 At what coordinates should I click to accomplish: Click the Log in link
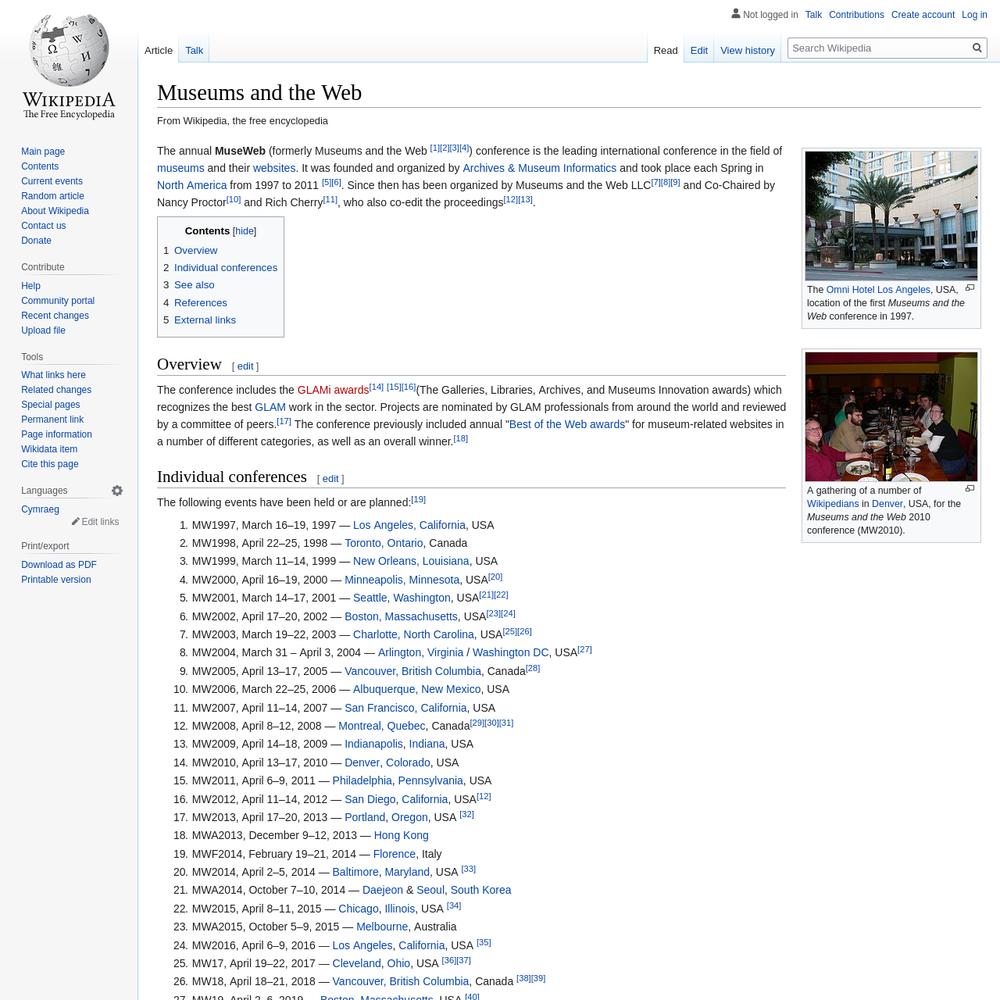point(974,15)
